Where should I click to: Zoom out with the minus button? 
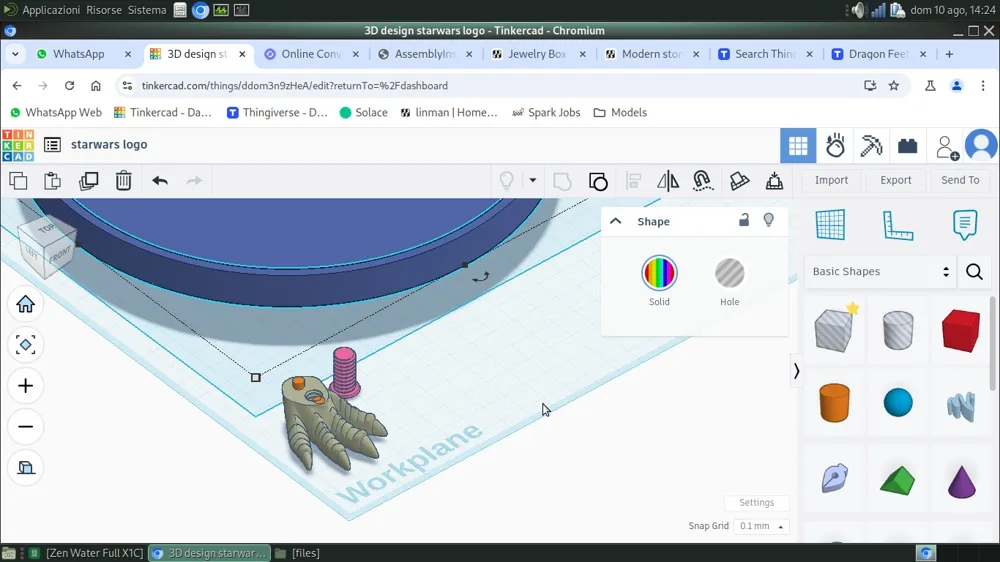(26, 427)
